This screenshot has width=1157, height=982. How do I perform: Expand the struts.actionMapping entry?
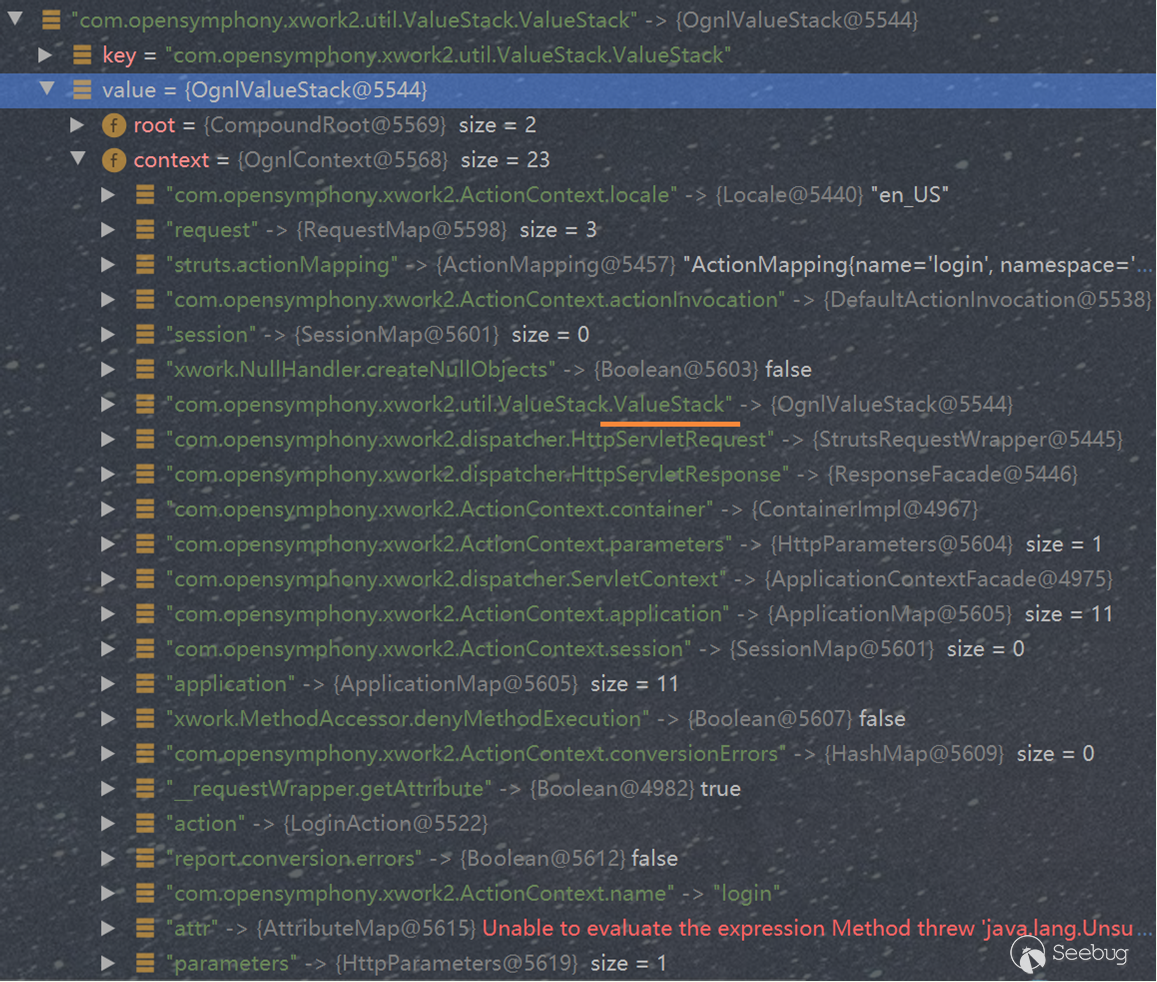pyautogui.click(x=108, y=264)
